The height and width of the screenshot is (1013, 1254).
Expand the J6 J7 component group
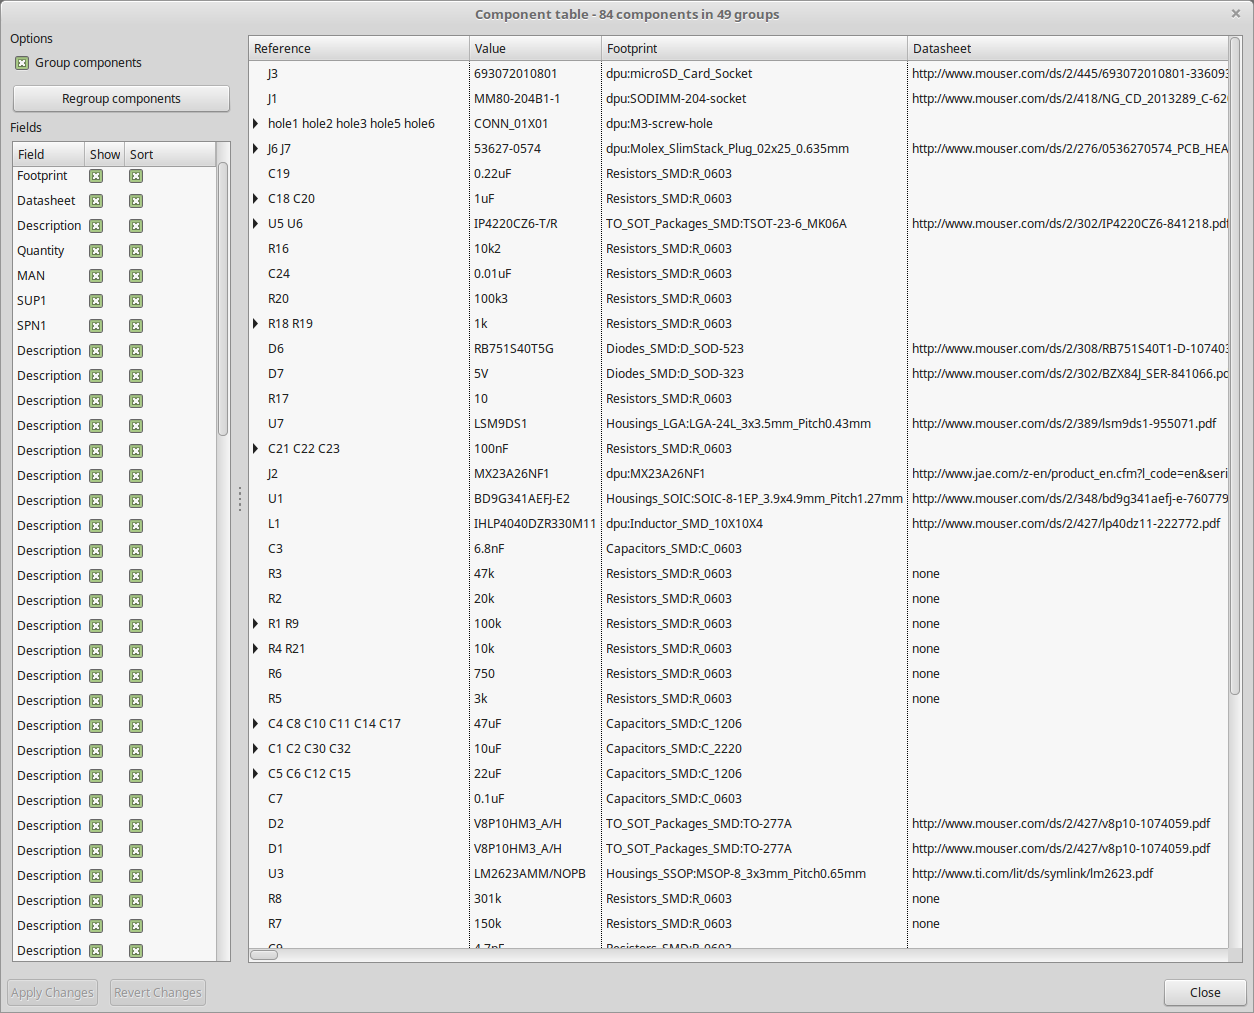256,149
